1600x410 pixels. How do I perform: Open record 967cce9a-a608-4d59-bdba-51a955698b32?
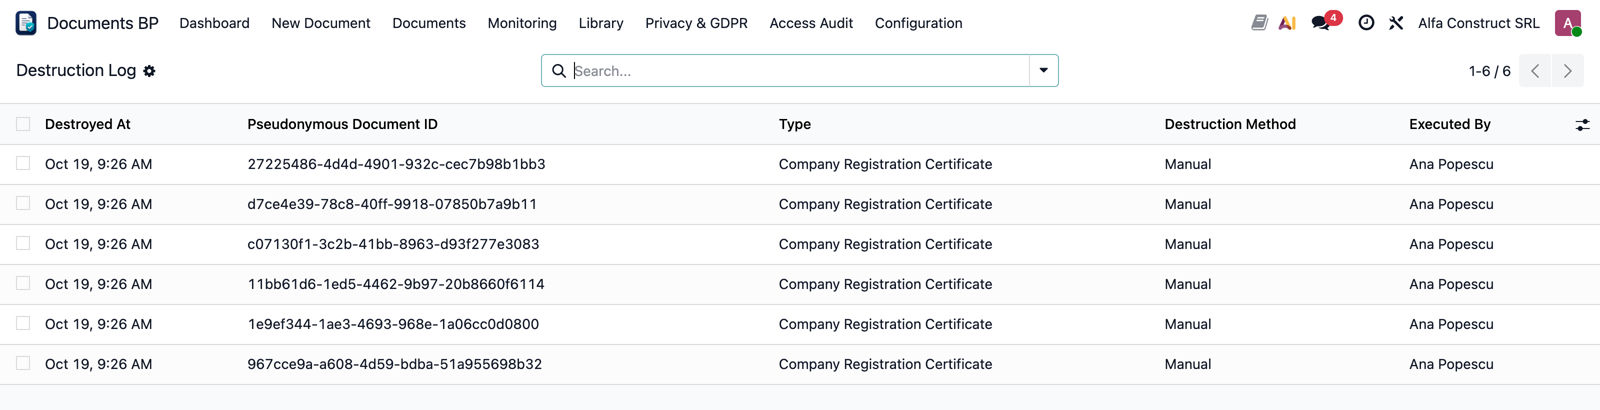tap(395, 364)
